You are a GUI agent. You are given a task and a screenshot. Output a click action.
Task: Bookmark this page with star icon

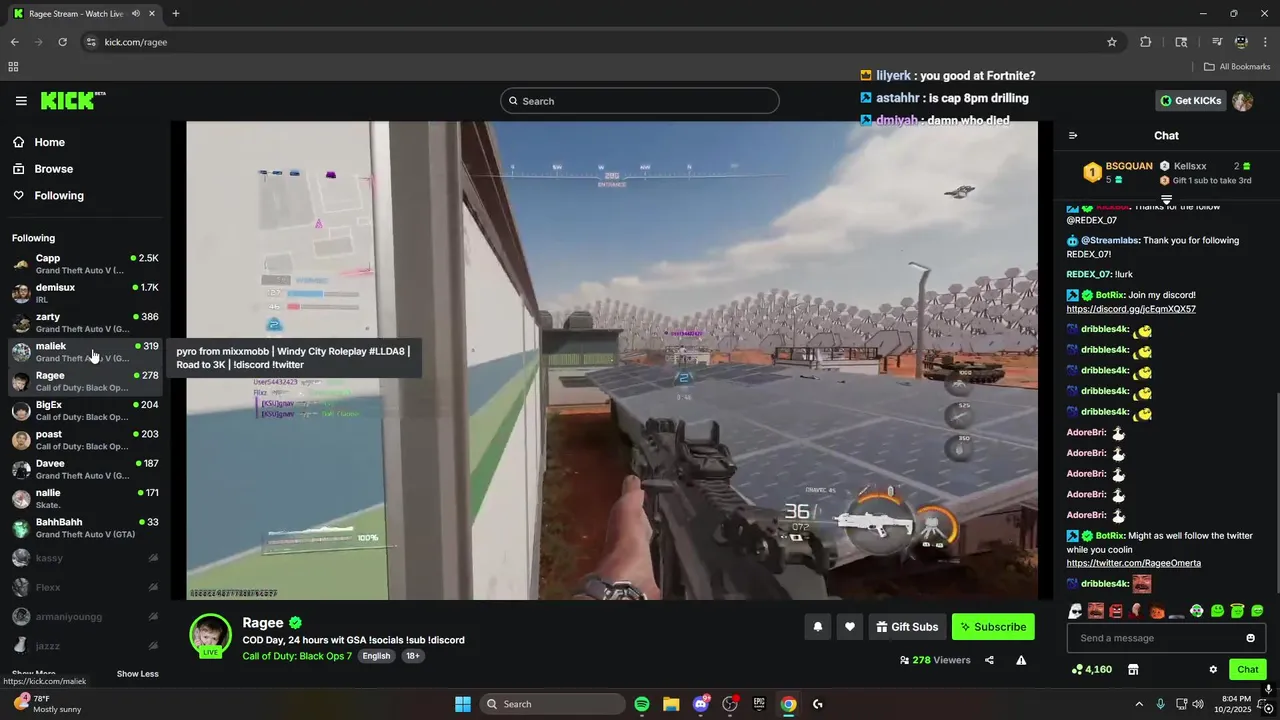(x=1111, y=42)
